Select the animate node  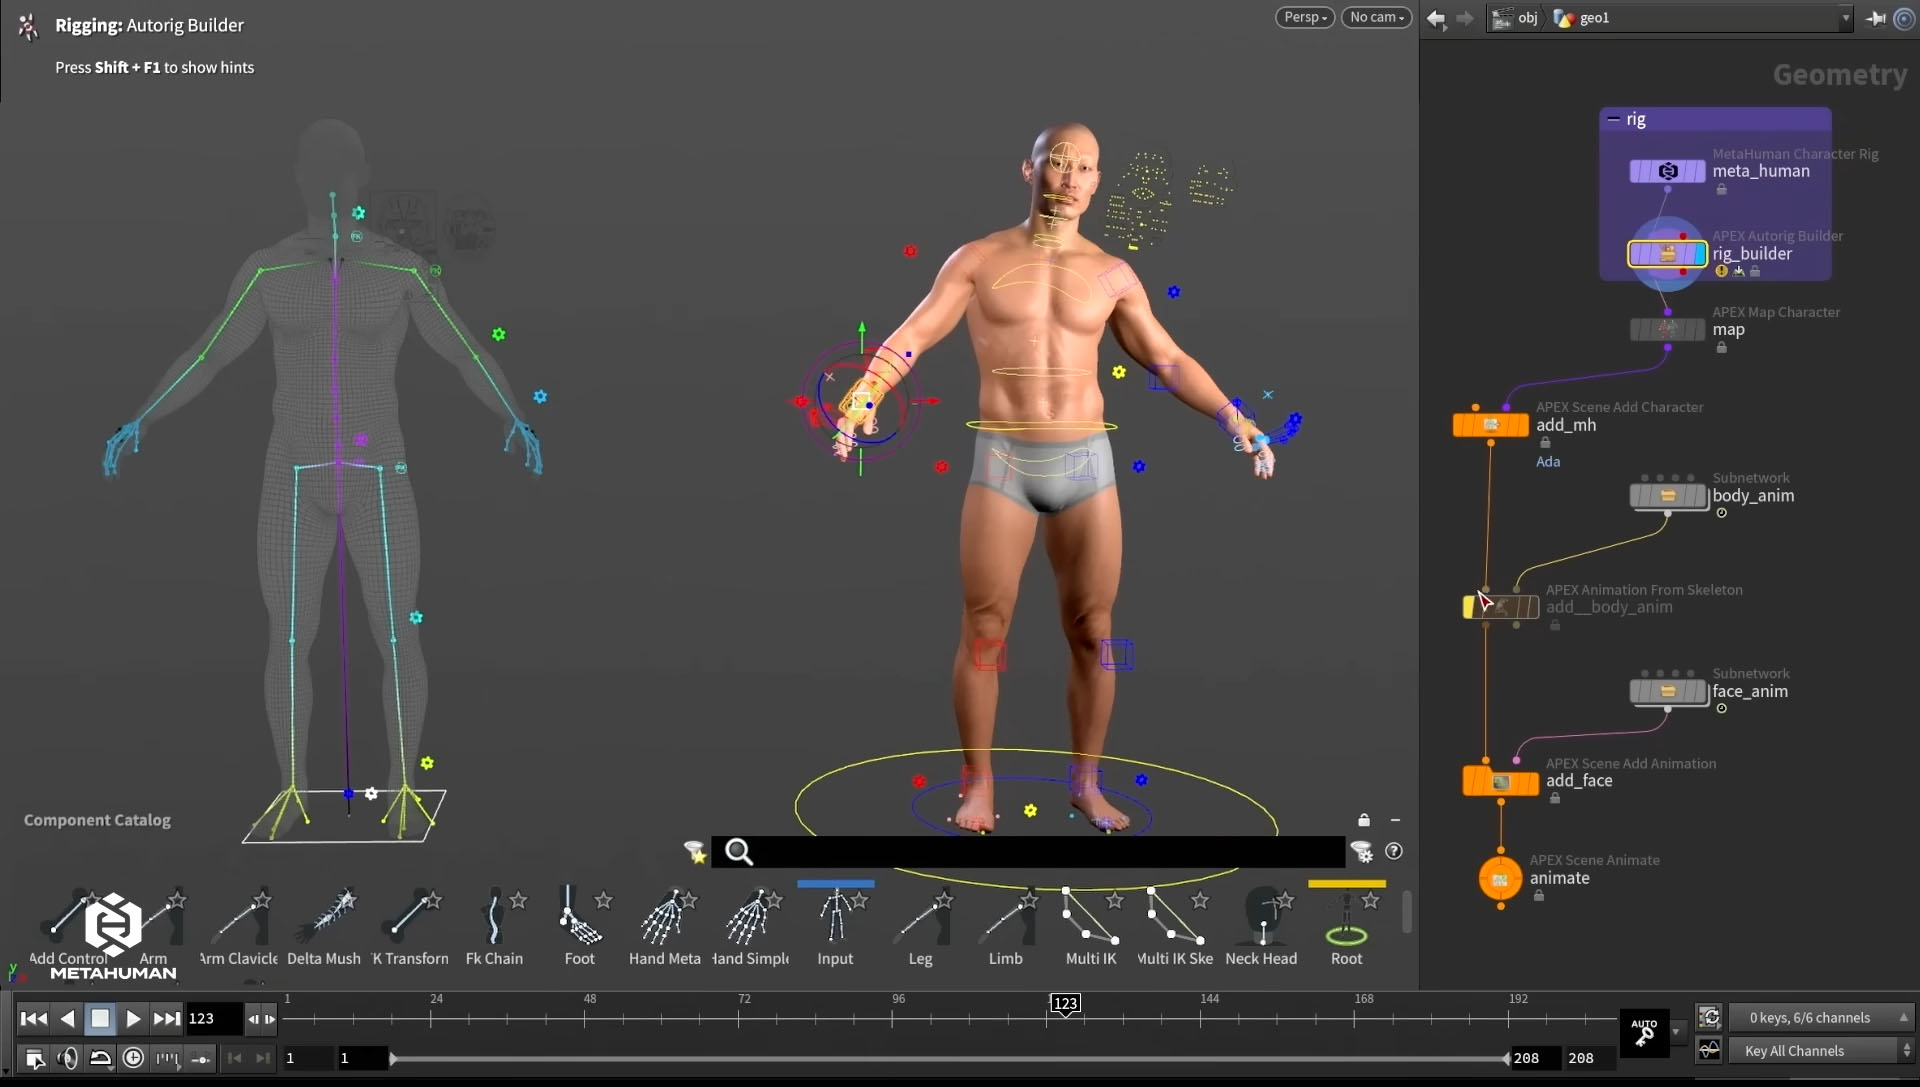click(x=1500, y=879)
